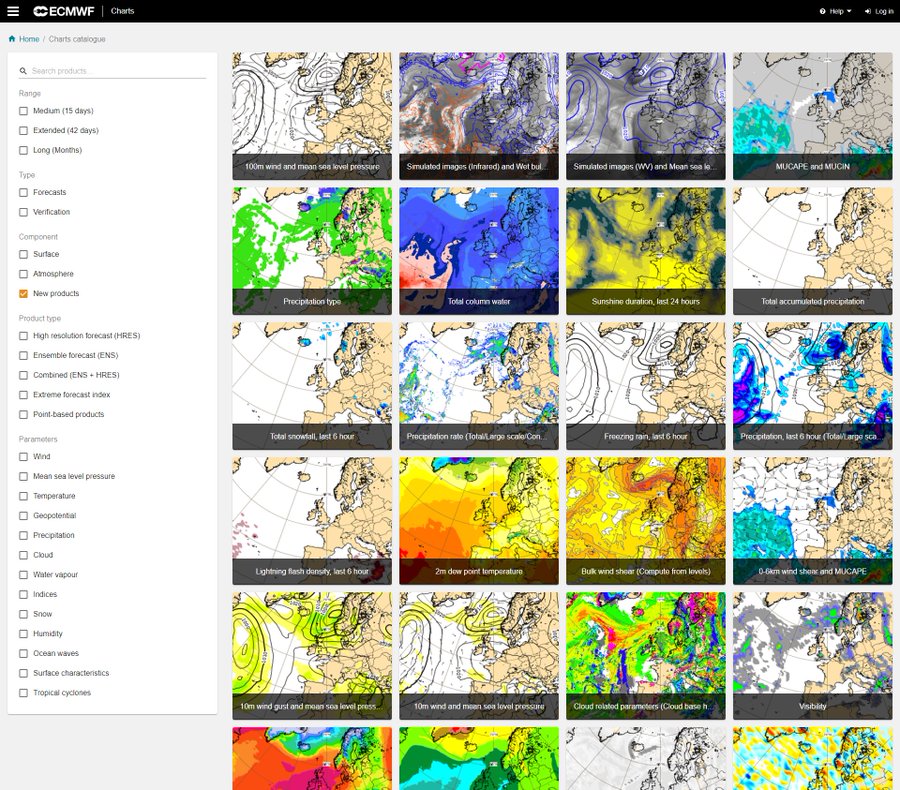Toggle the Surface characteristics checkbox
The width and height of the screenshot is (900, 790).
pyautogui.click(x=24, y=673)
